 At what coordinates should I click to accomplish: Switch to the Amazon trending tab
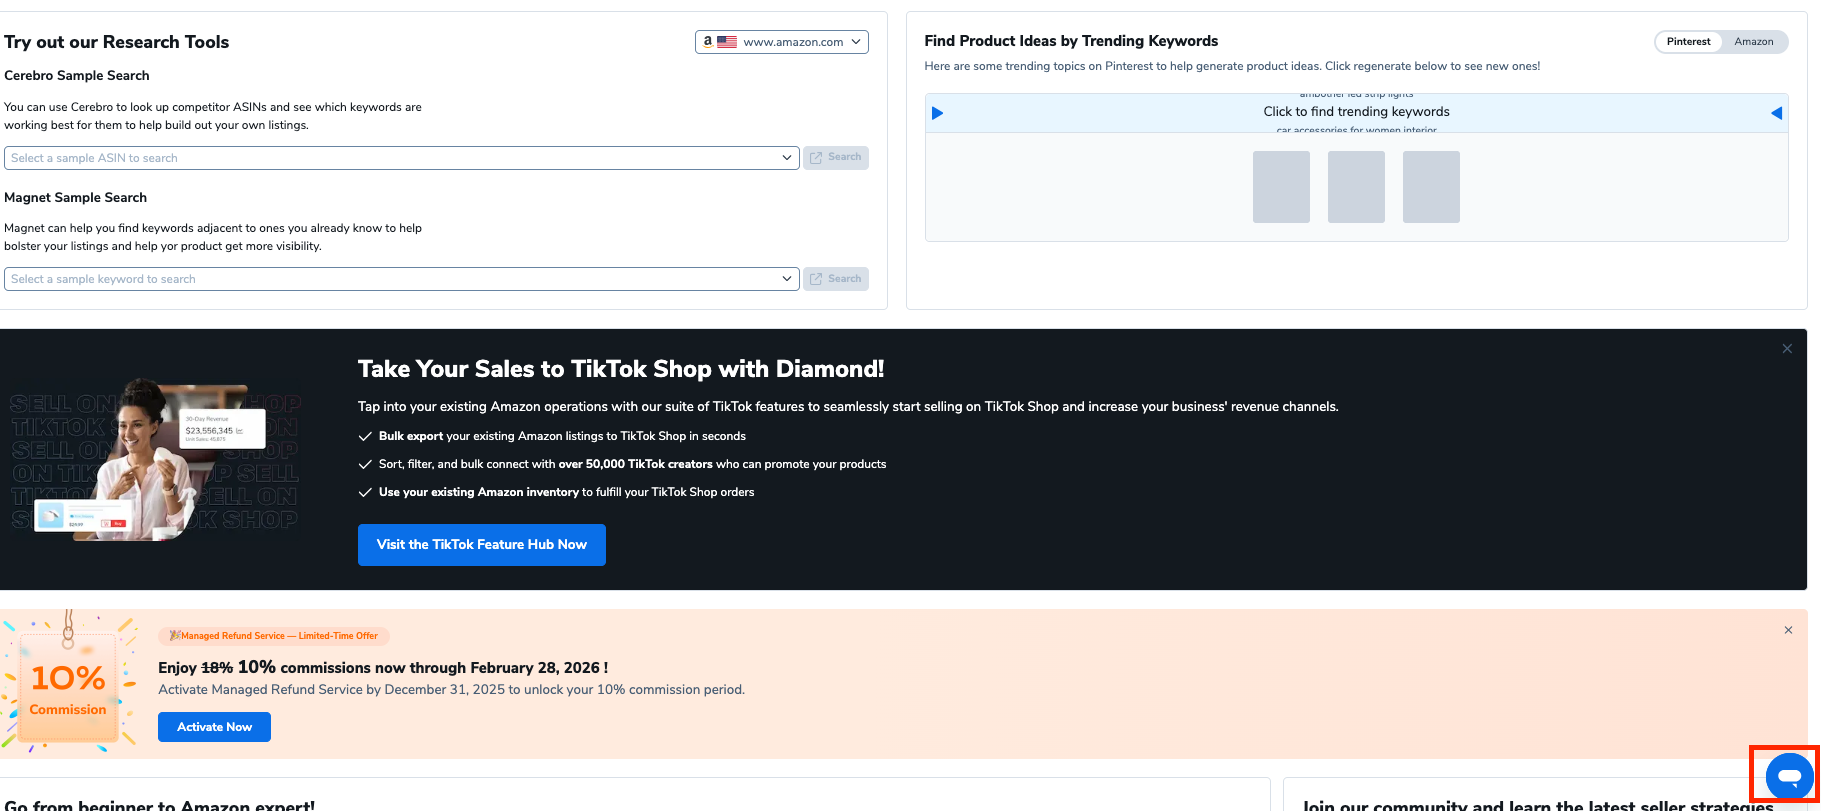click(x=1753, y=42)
